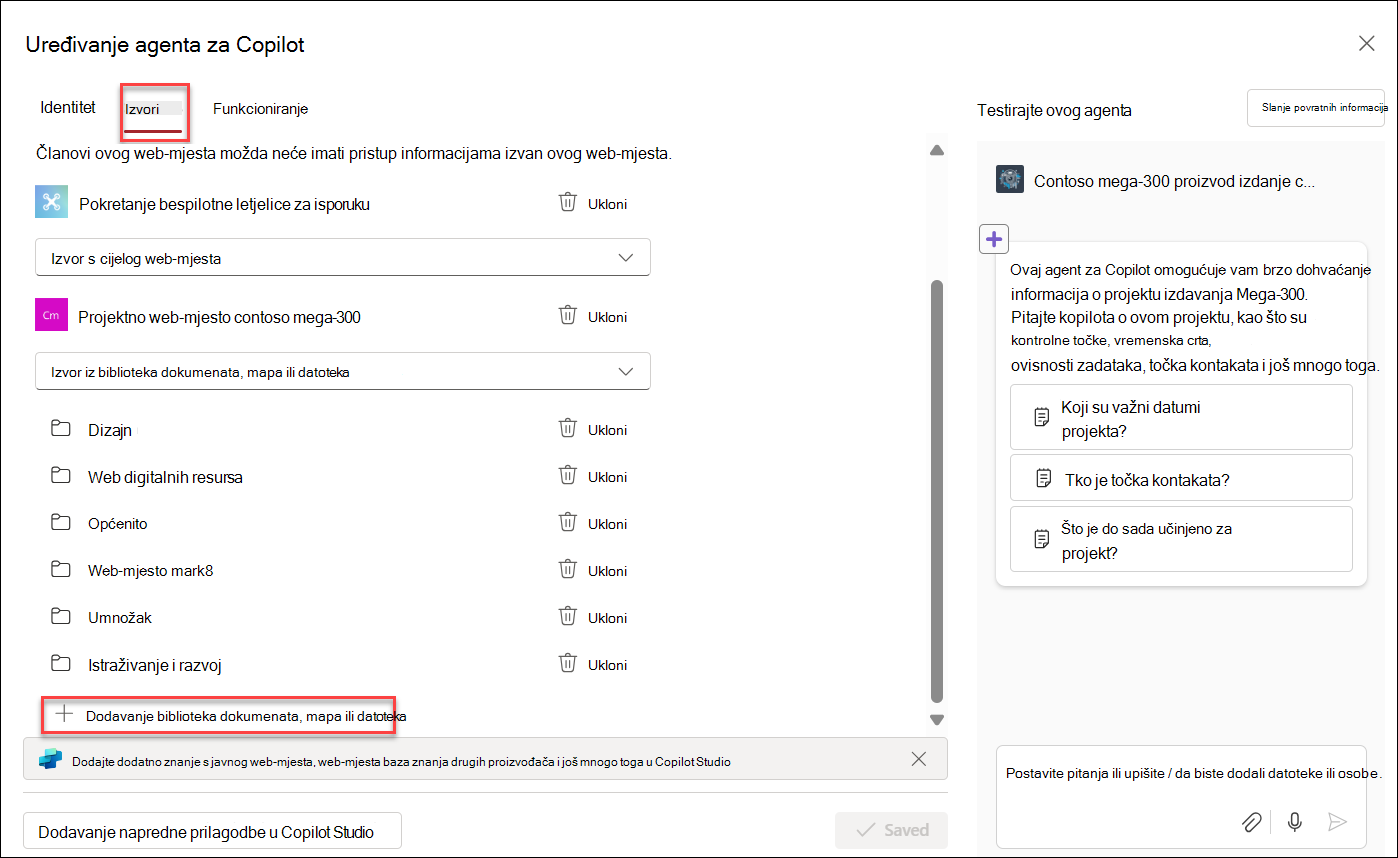Choose prompt Koji su važni datumi projekta?
This screenshot has width=1398, height=858.
(1181, 418)
